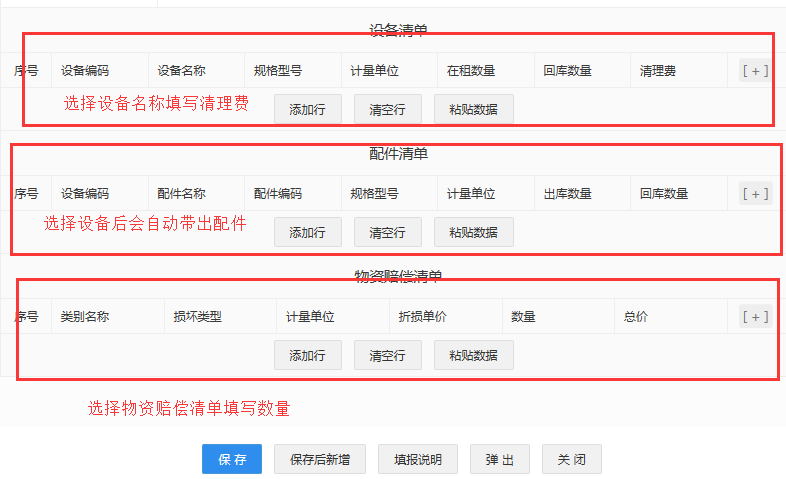Click the blue 保存 button
The width and height of the screenshot is (786, 479).
click(x=232, y=459)
